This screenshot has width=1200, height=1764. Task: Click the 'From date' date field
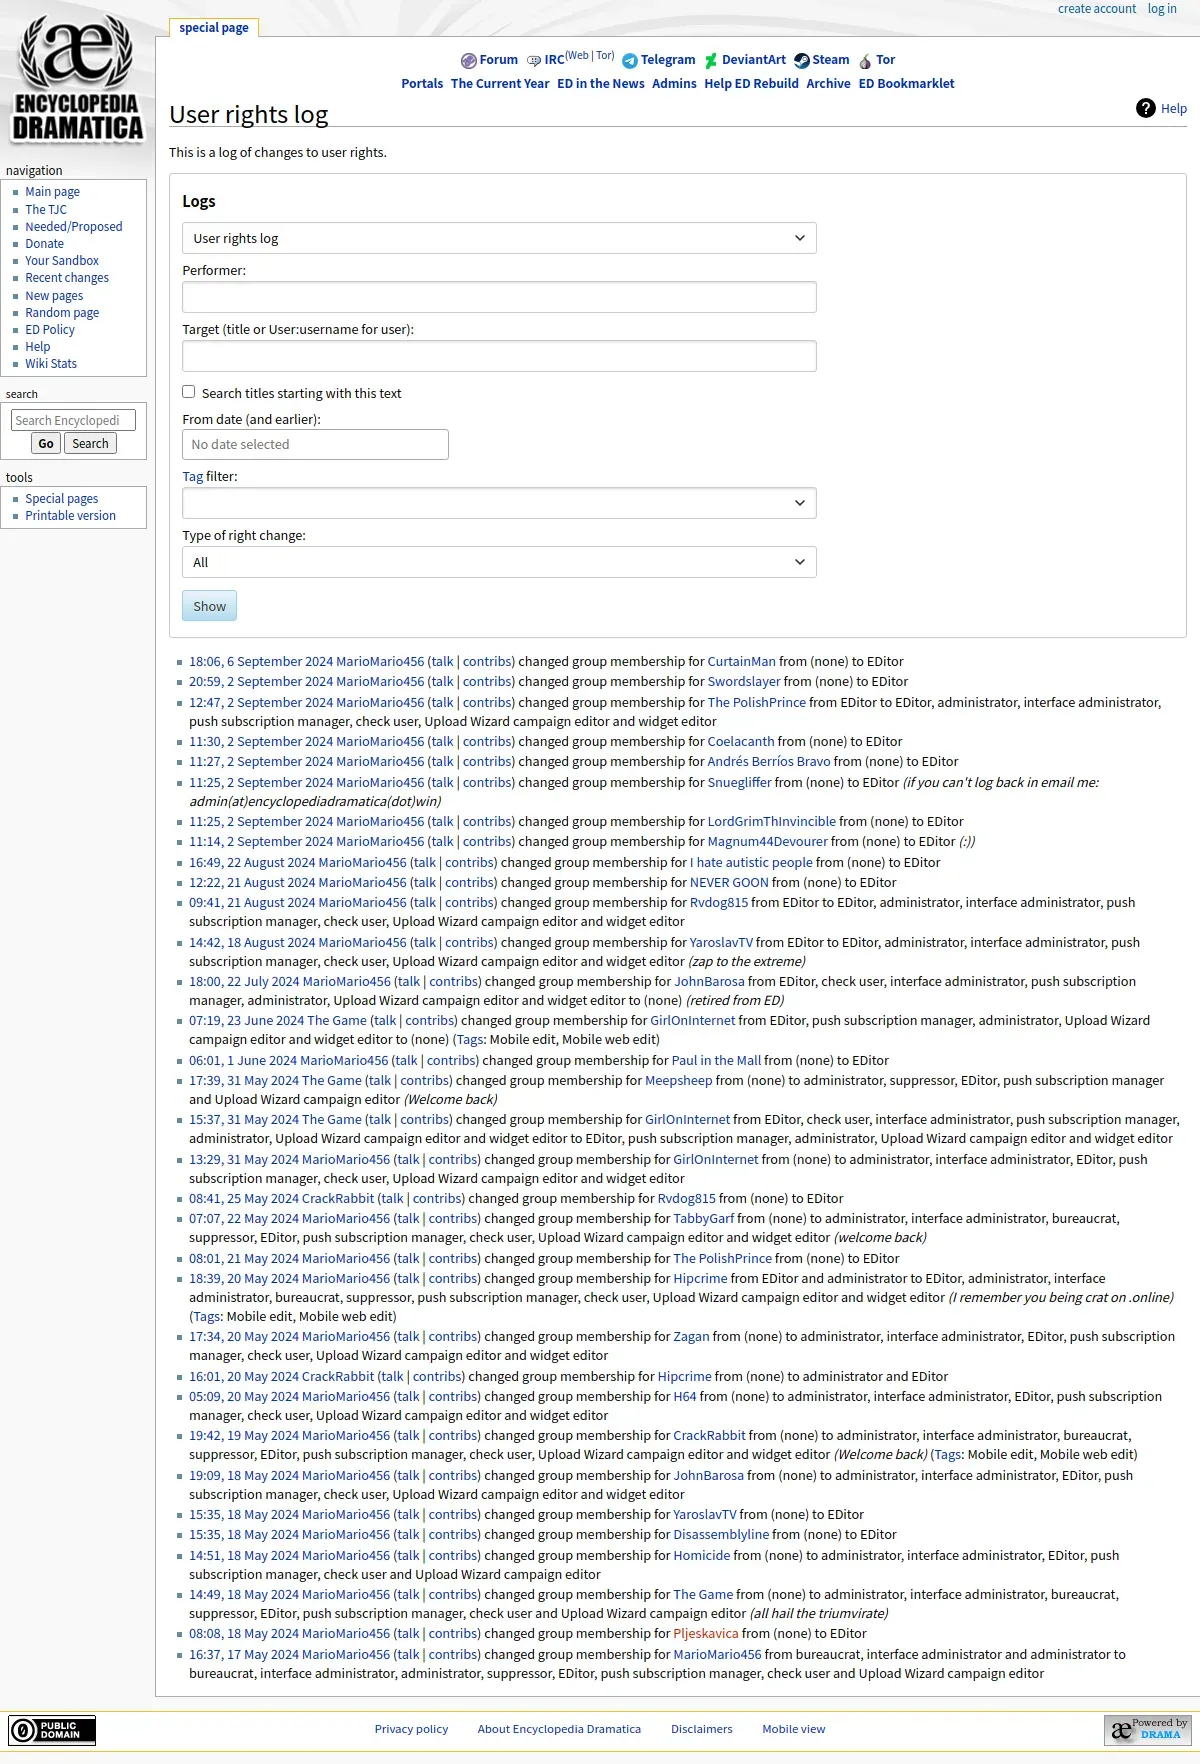point(315,444)
